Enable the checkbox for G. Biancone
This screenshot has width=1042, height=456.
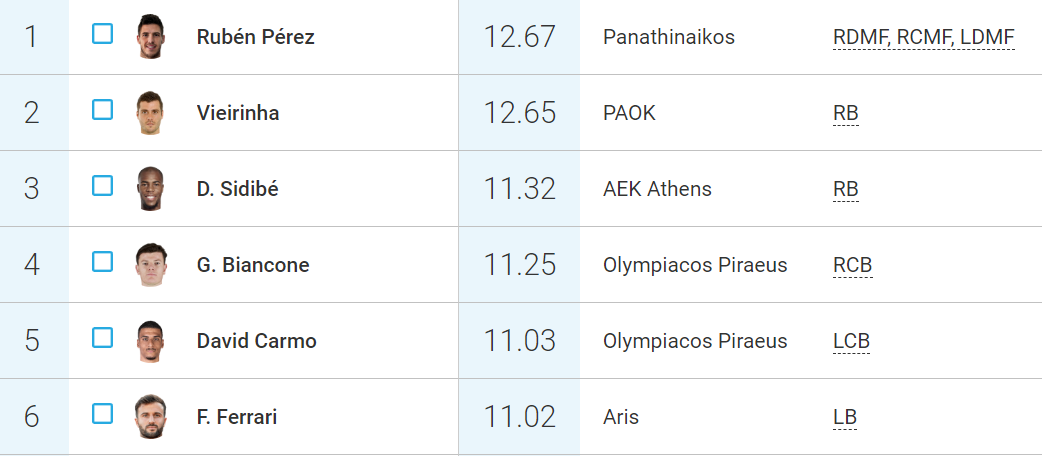[x=102, y=262]
